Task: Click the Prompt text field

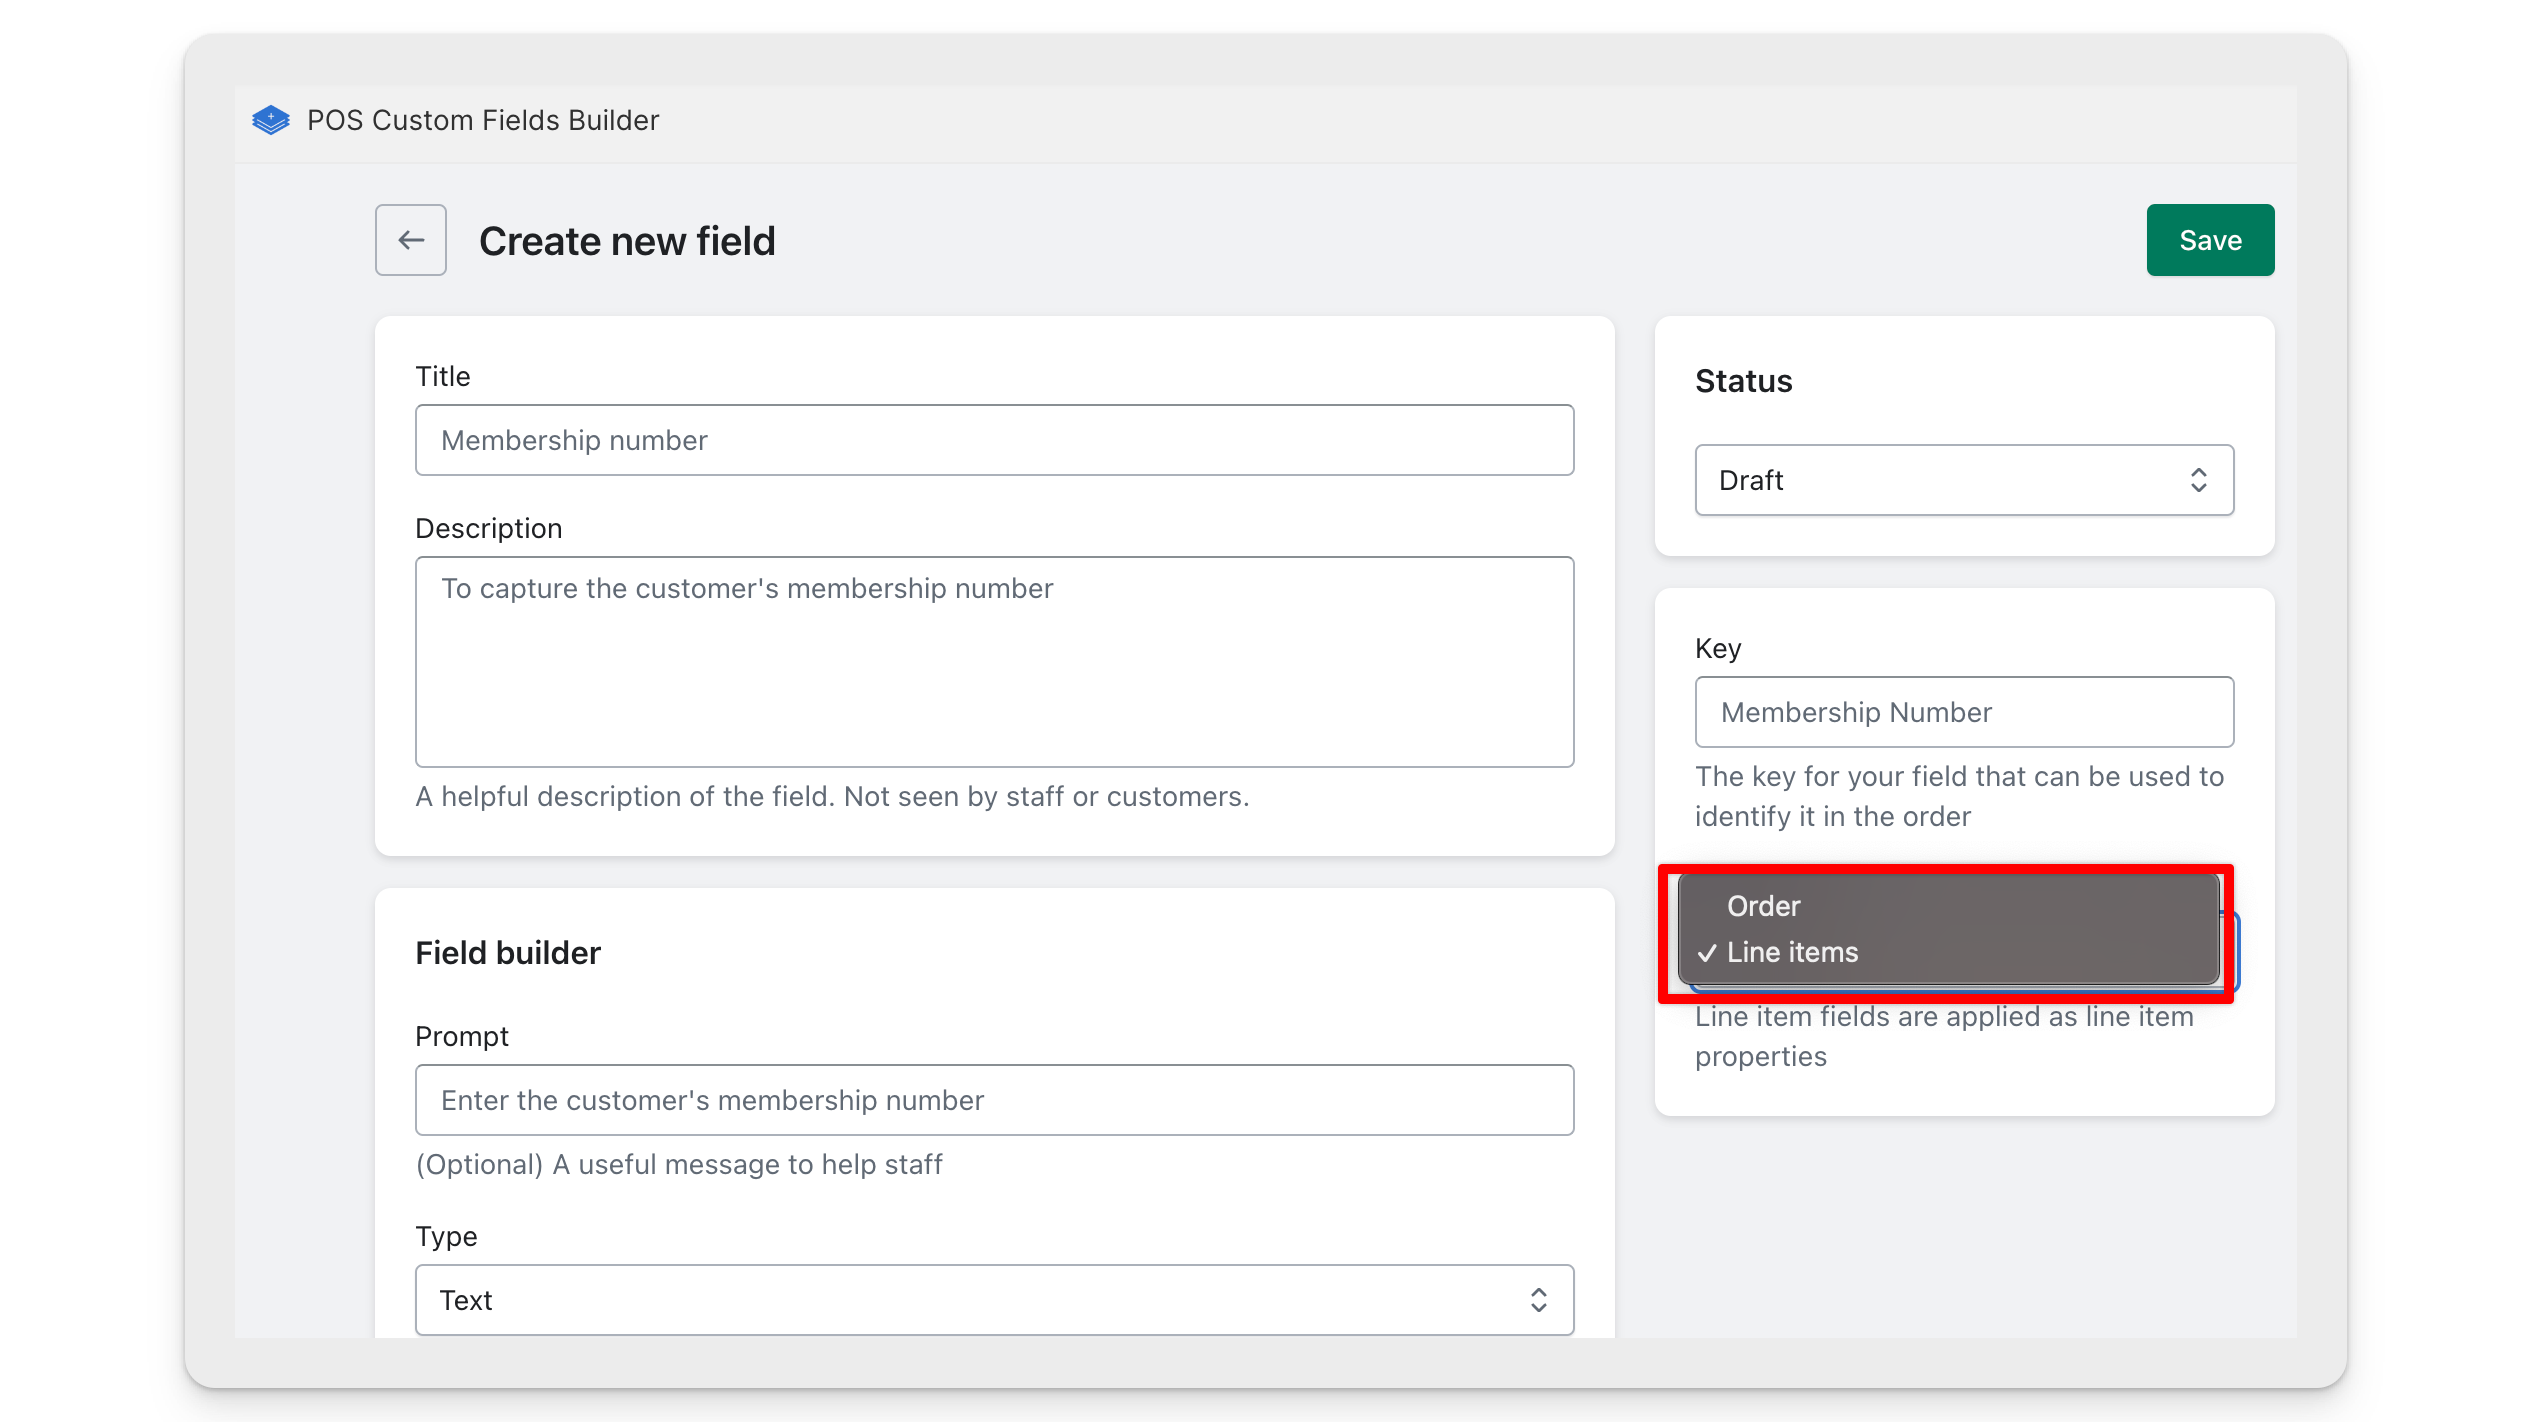Action: 994,1100
